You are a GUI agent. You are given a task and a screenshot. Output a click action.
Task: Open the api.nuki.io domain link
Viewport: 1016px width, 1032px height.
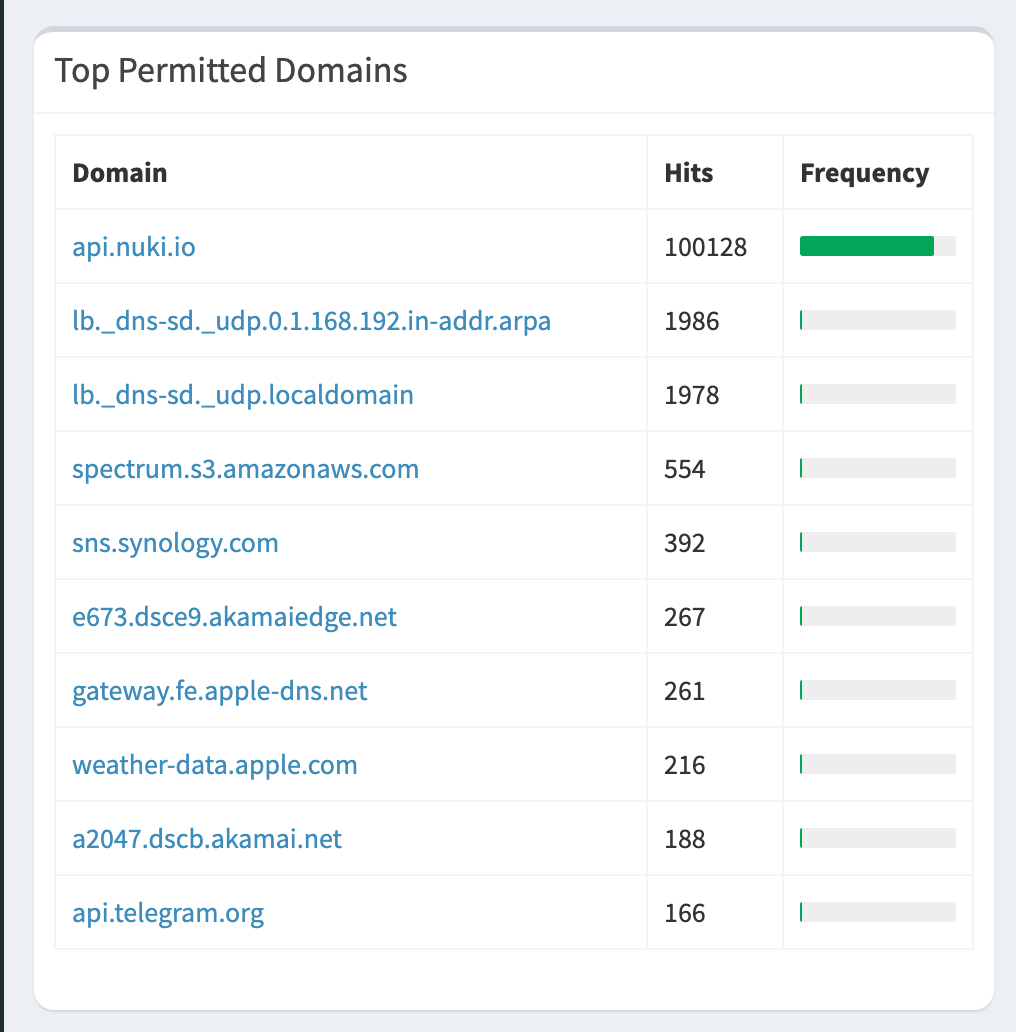pyautogui.click(x=134, y=247)
